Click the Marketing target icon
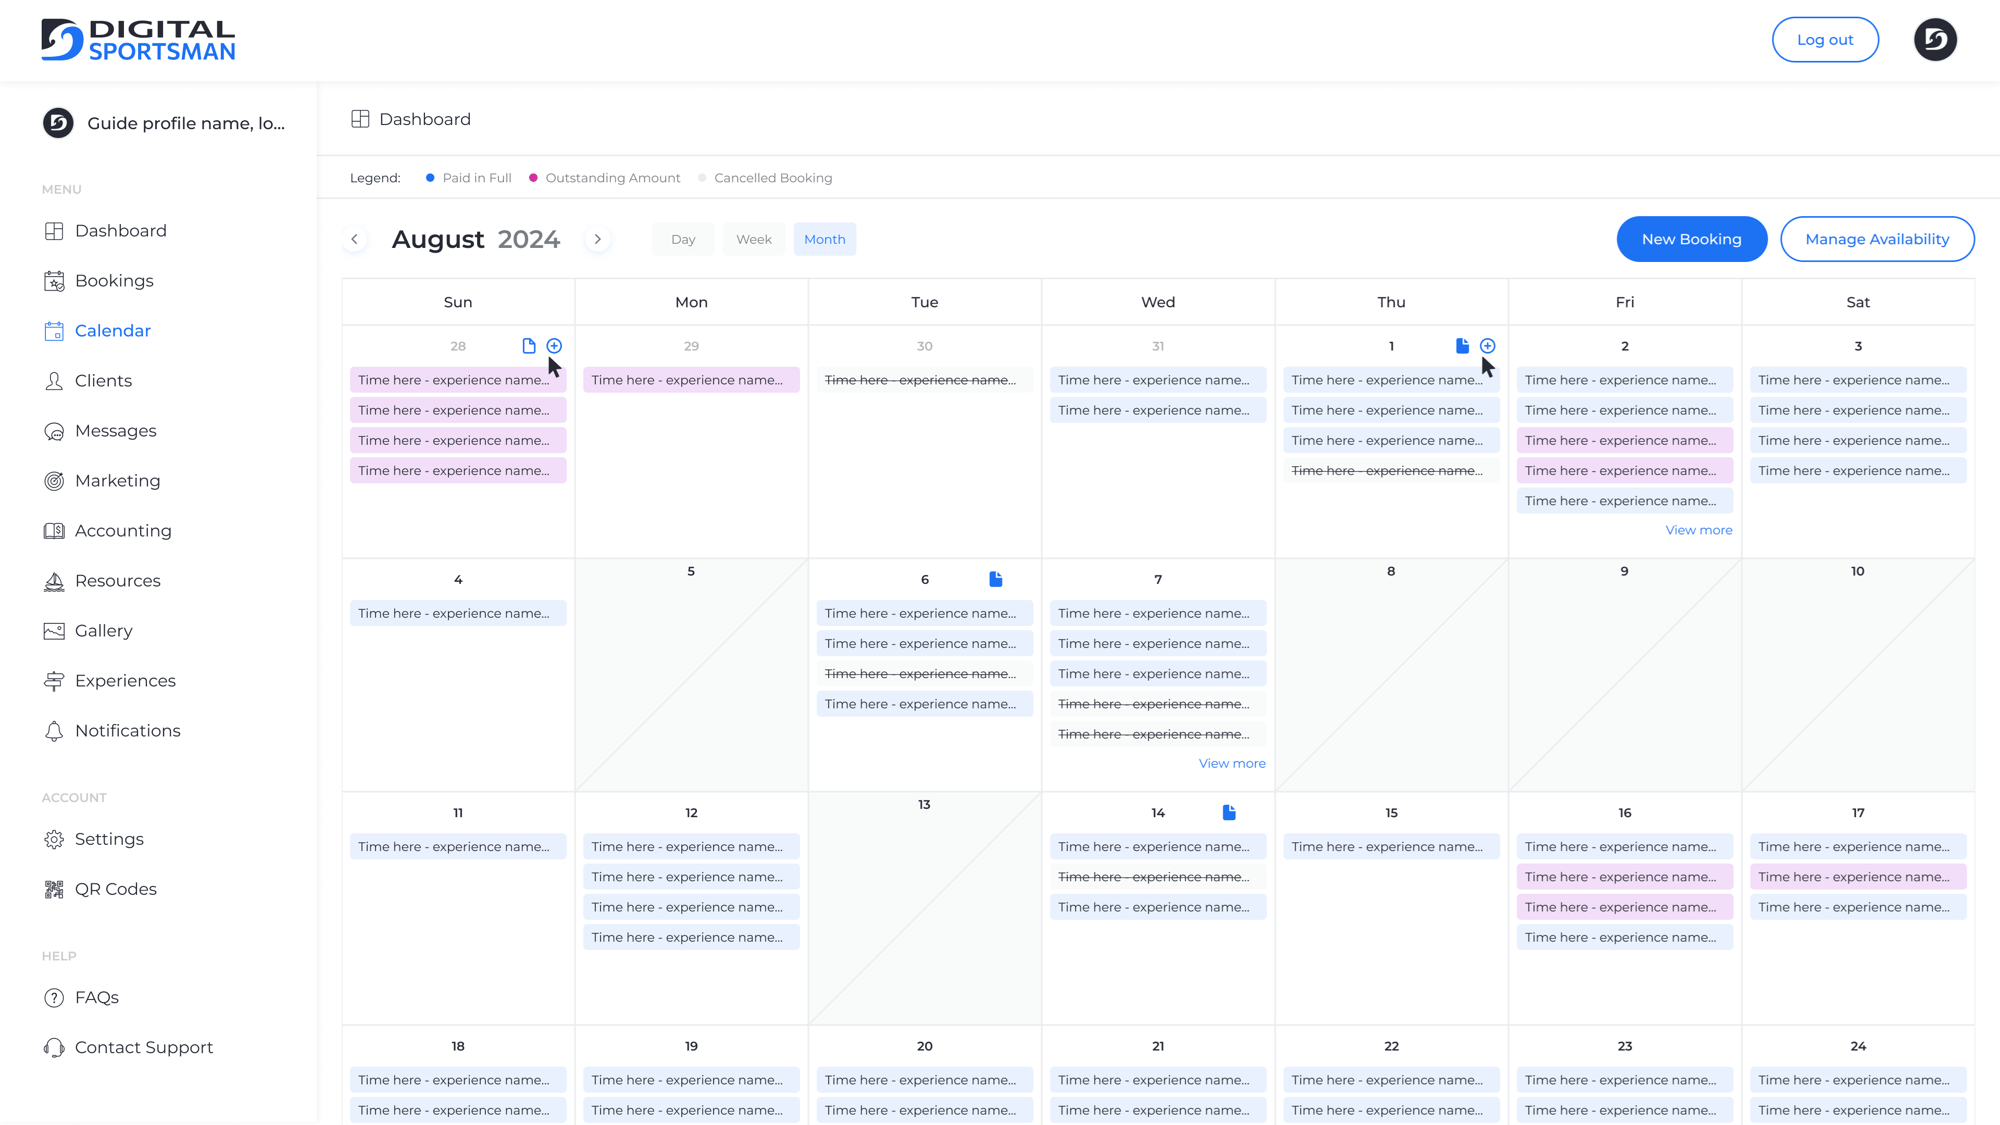This screenshot has height=1125, width=2000. click(x=54, y=481)
